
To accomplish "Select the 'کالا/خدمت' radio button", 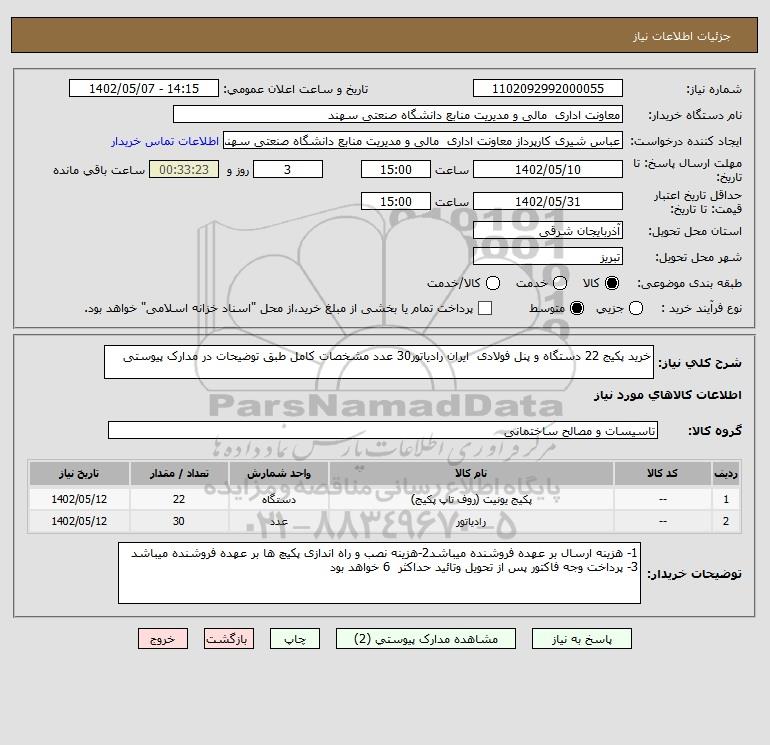I will click(493, 283).
